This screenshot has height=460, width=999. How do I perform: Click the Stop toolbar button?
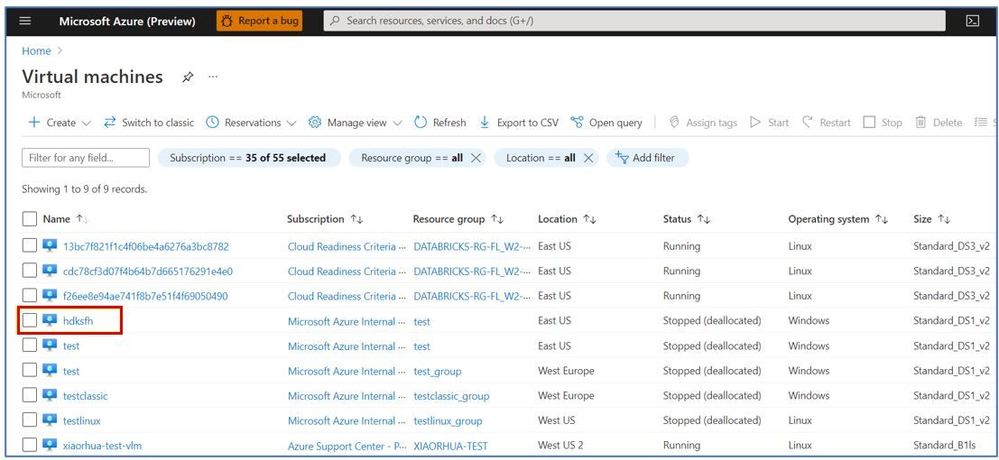point(882,122)
